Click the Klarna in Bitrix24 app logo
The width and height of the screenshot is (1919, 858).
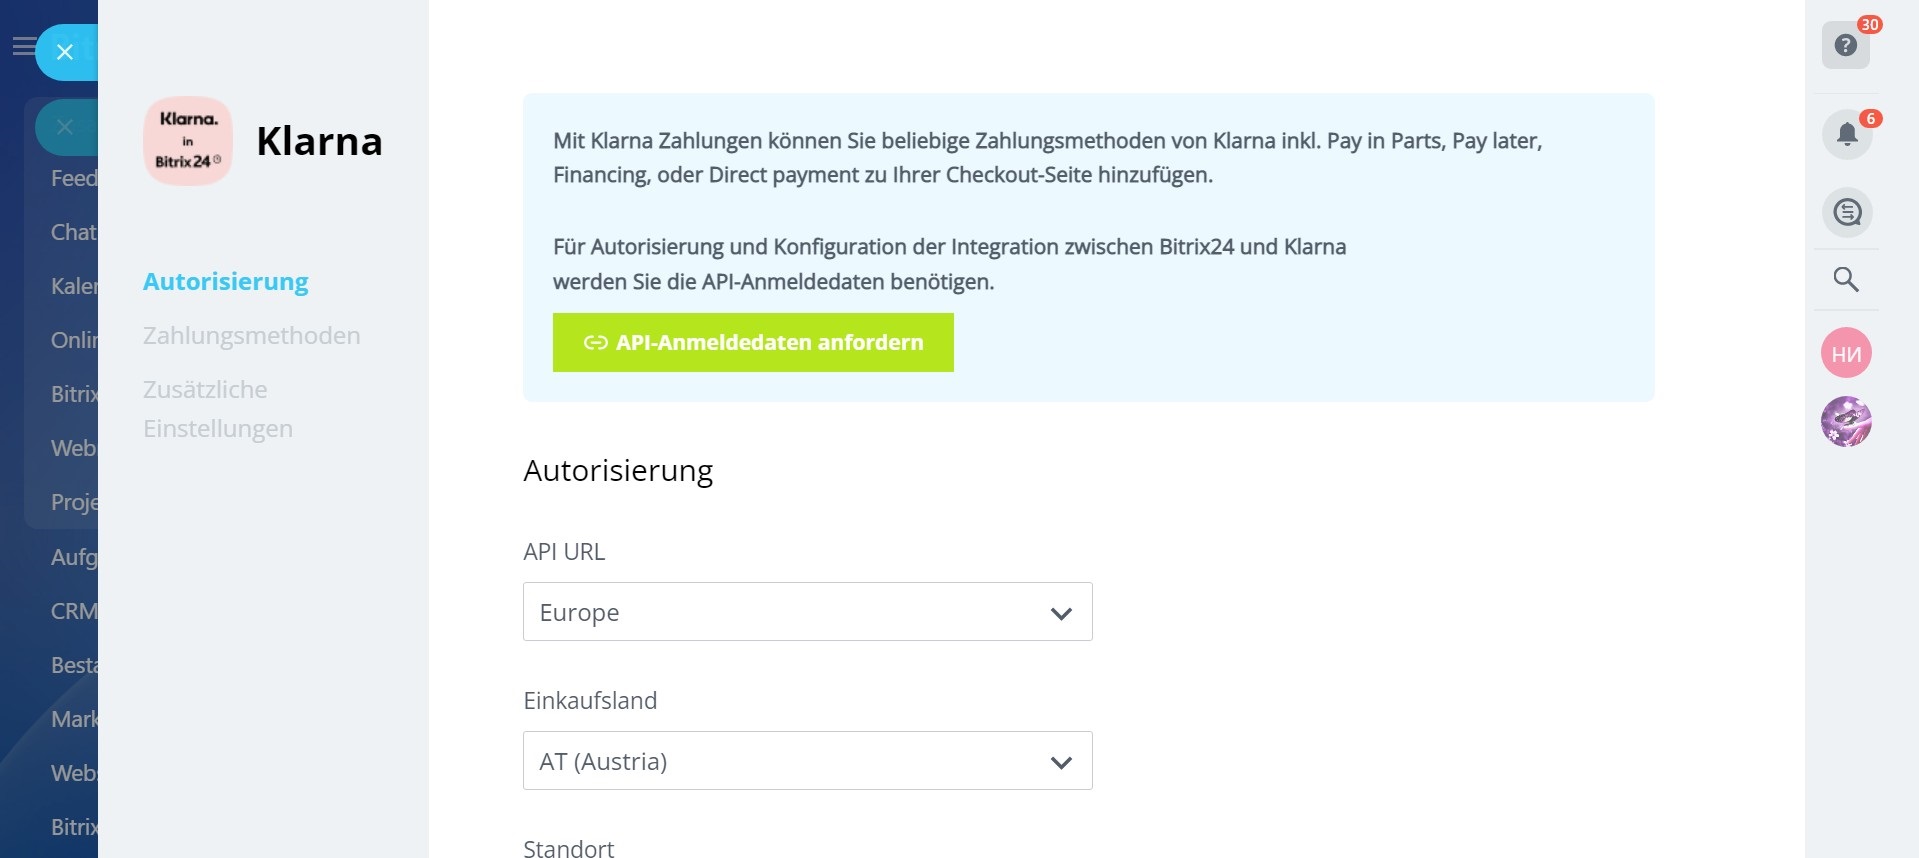coord(188,141)
